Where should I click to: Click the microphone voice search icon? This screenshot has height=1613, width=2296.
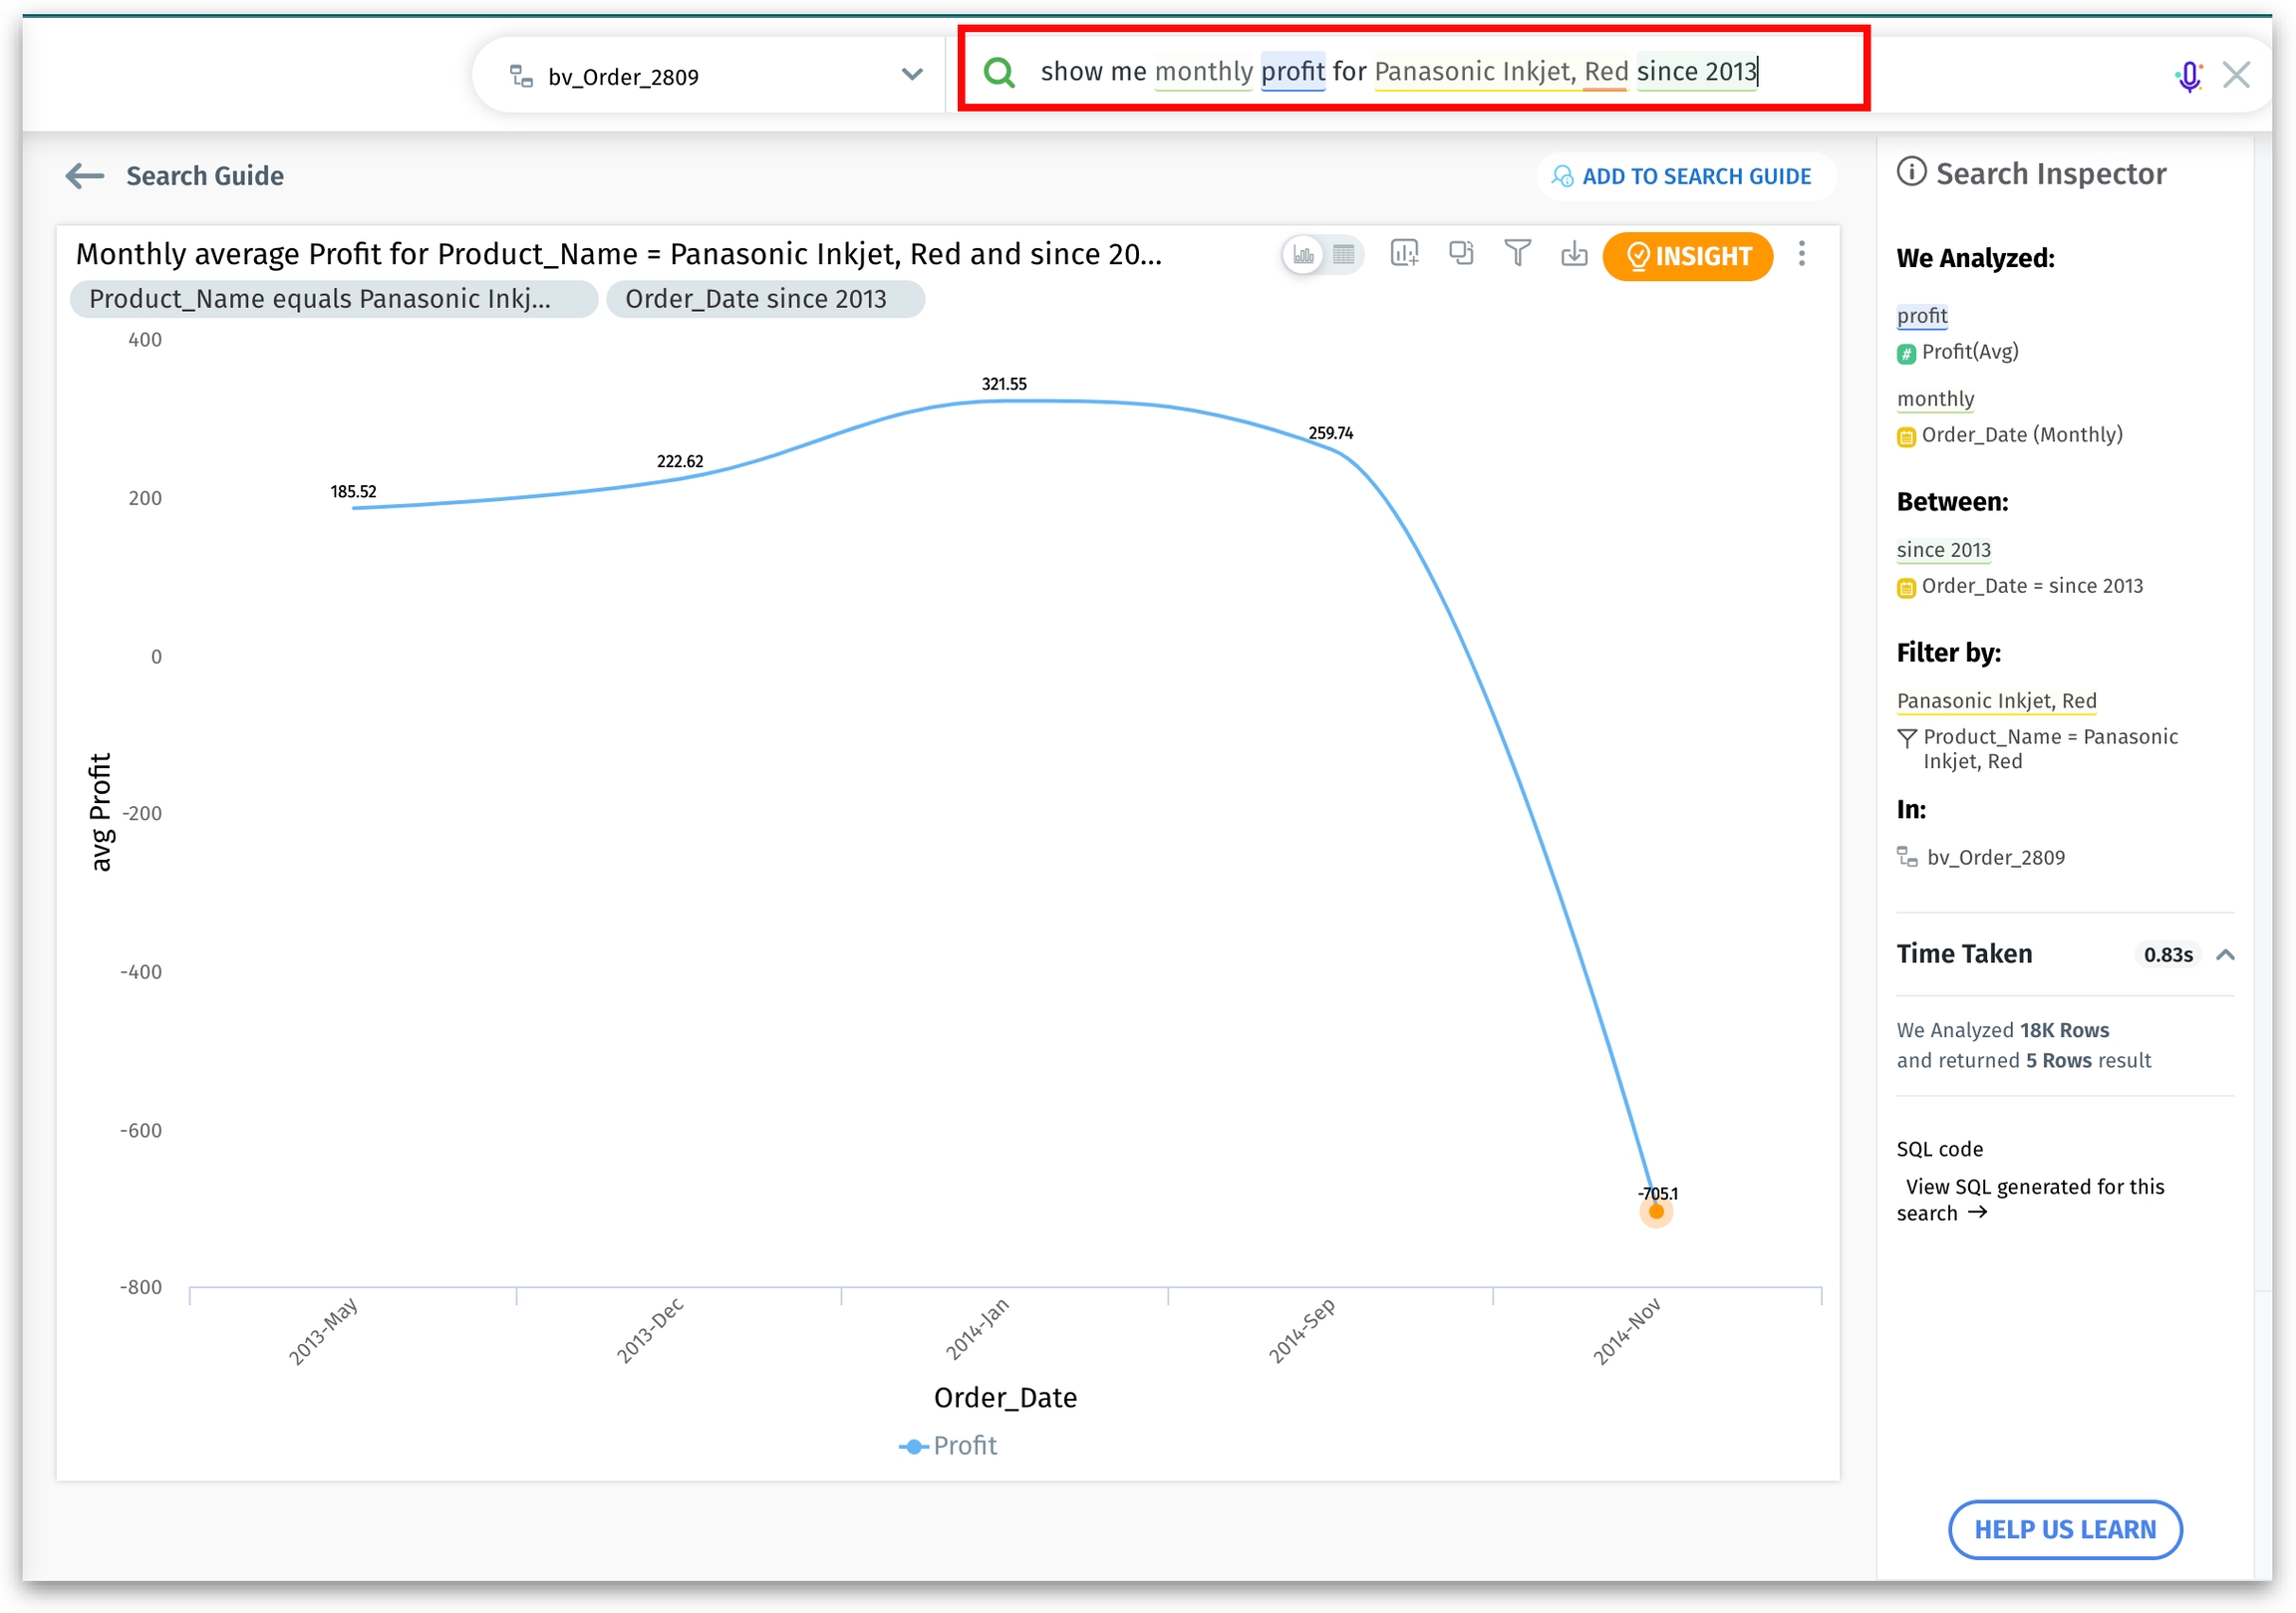2188,75
